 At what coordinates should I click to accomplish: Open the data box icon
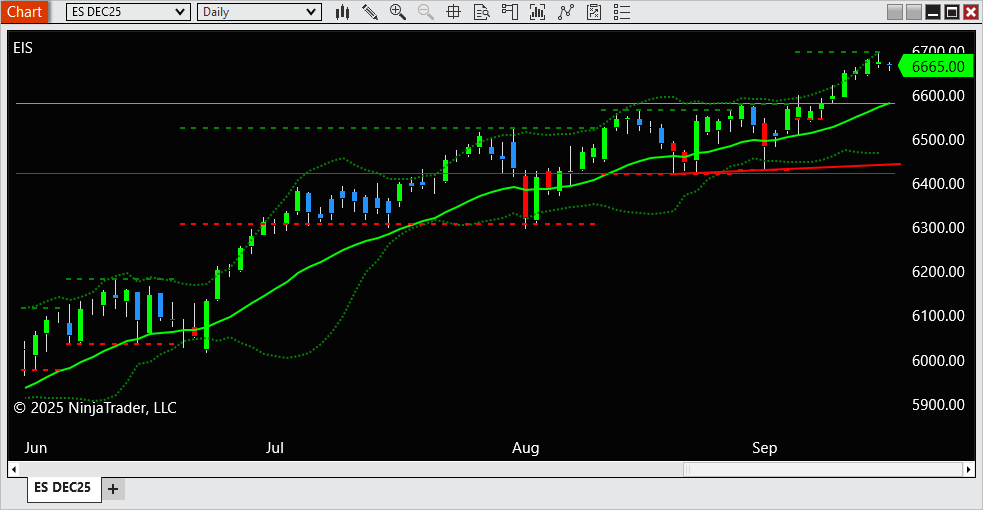481,12
